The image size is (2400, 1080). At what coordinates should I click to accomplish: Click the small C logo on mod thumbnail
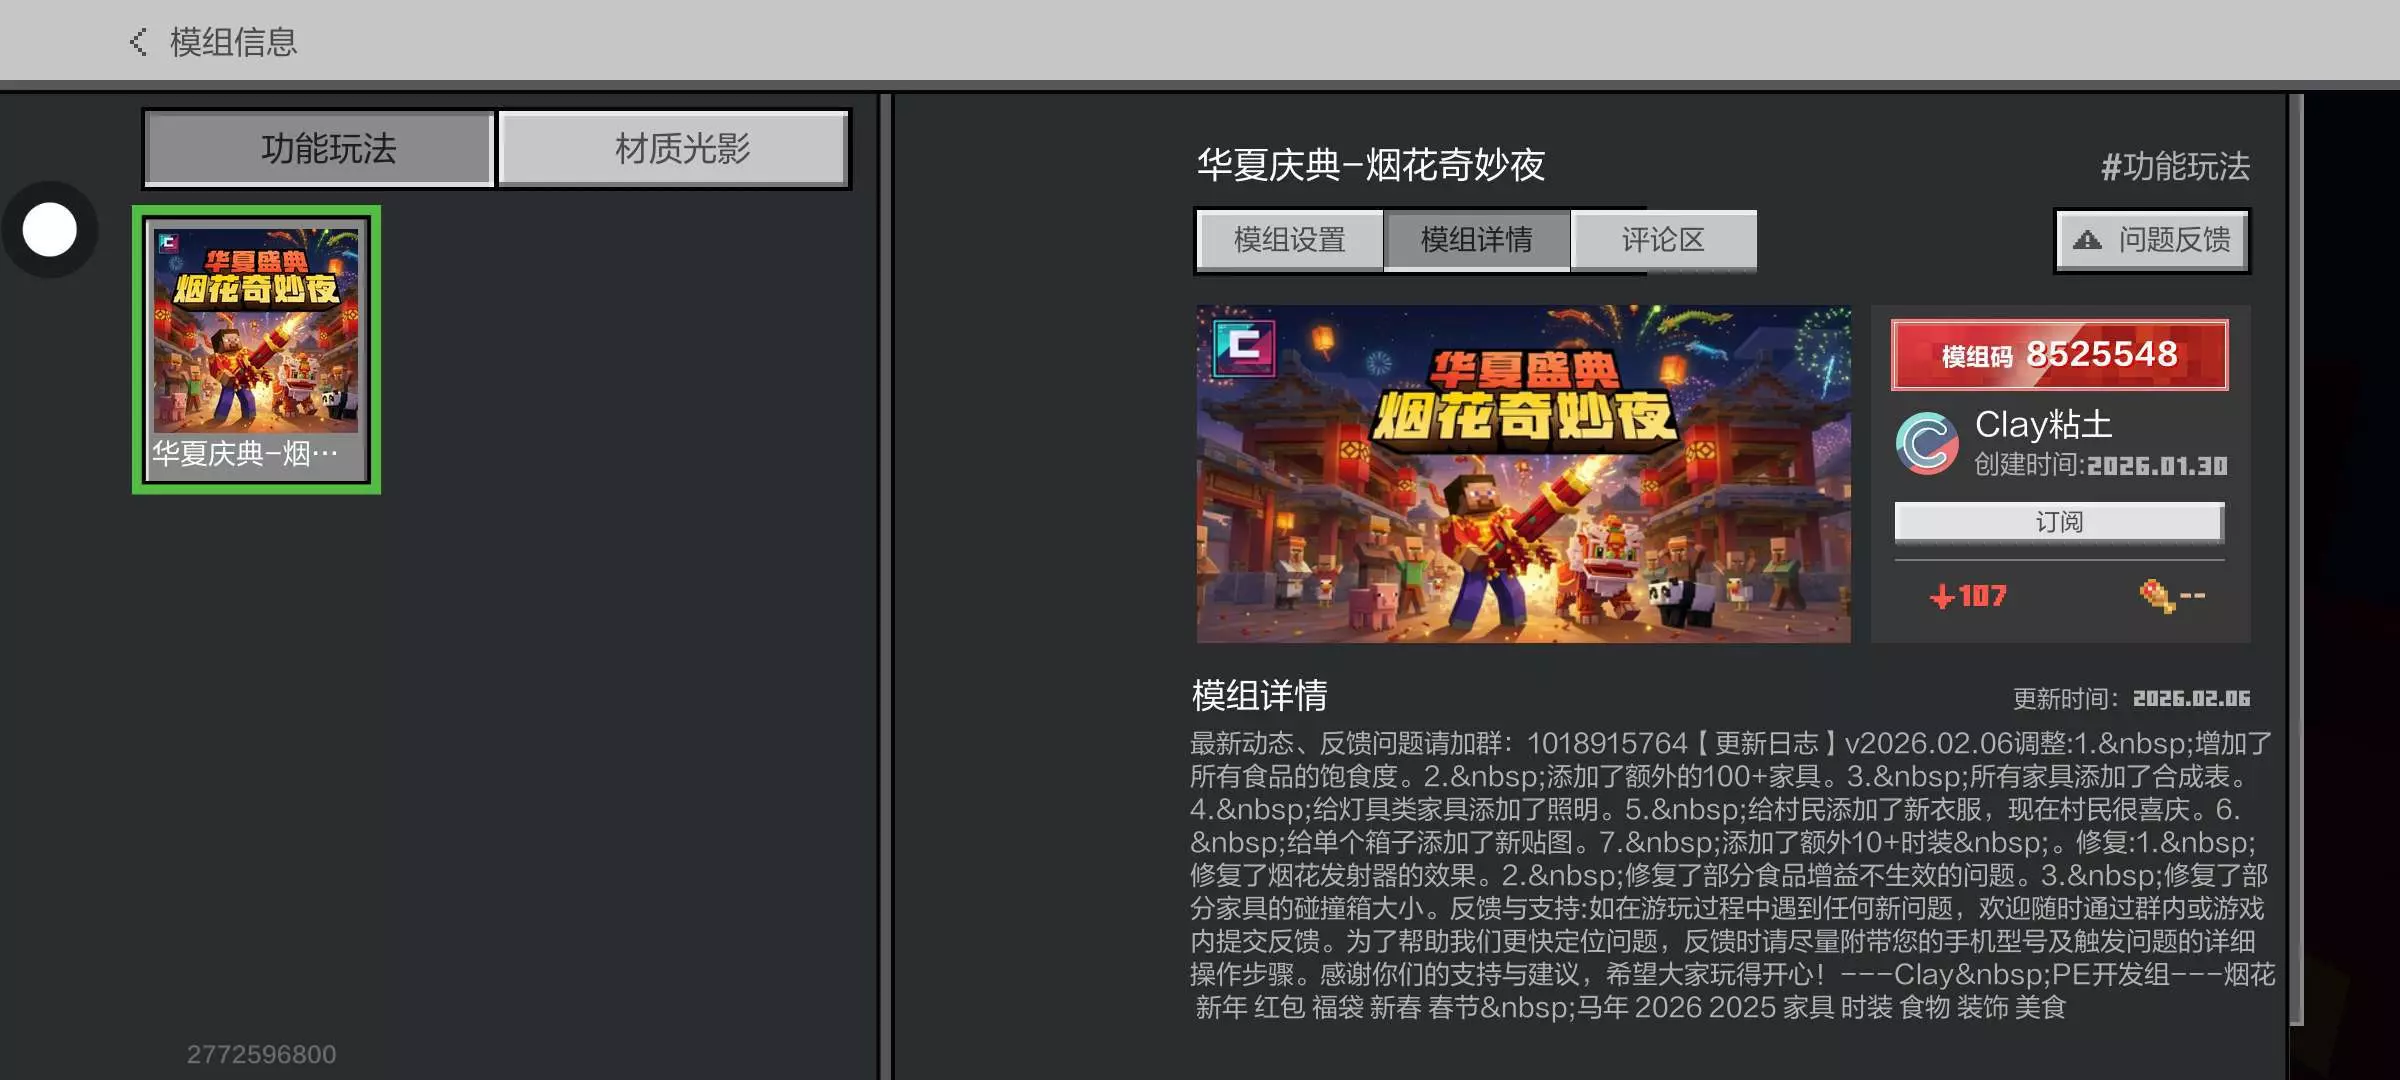168,243
